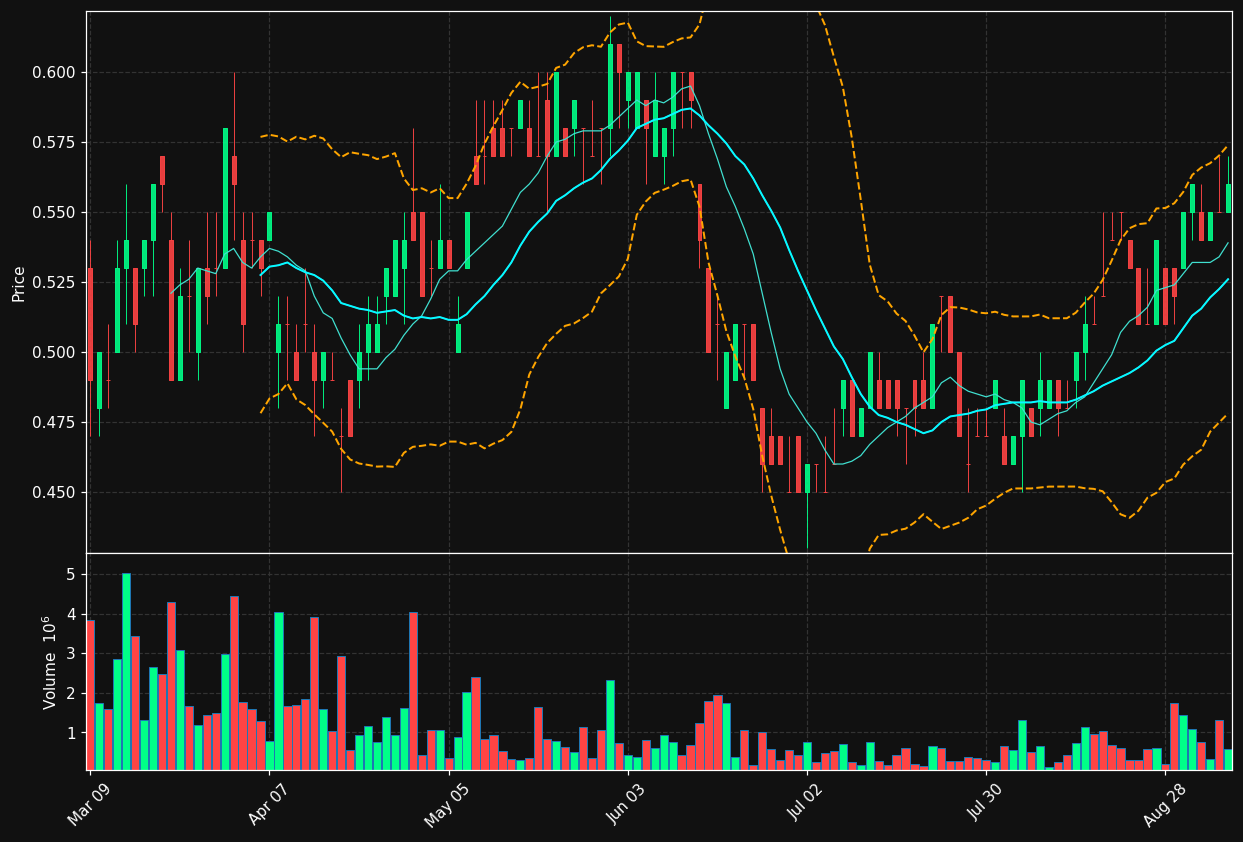Click the Mar 09 date label
Screen dimensions: 1243x842
click(89, 802)
